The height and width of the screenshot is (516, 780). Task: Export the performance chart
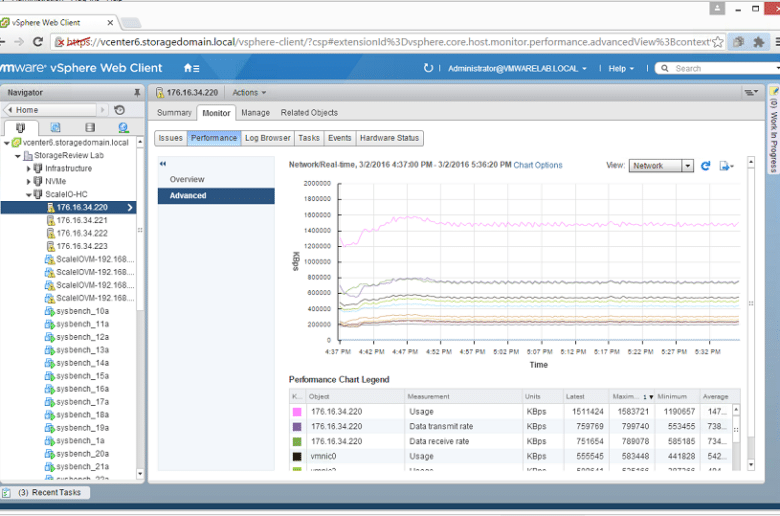click(724, 166)
